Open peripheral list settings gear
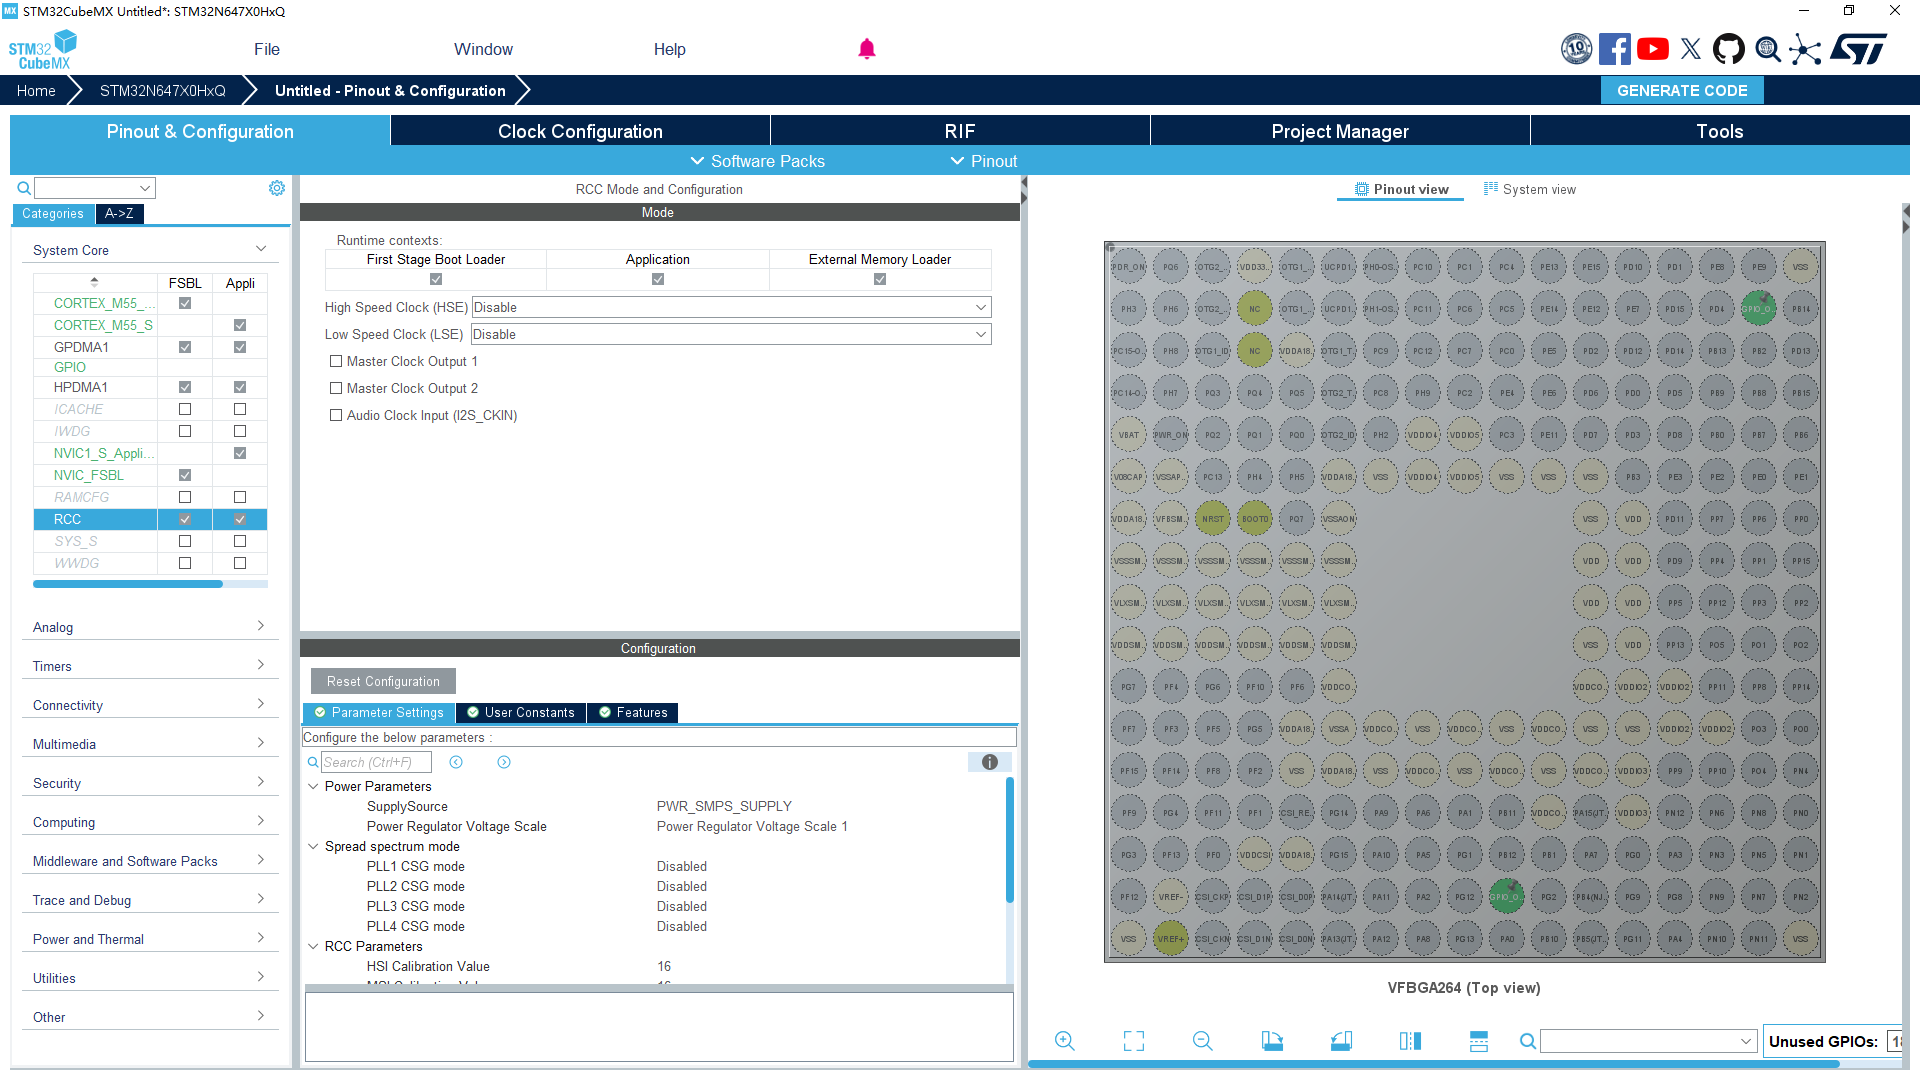The image size is (1920, 1080). tap(277, 188)
